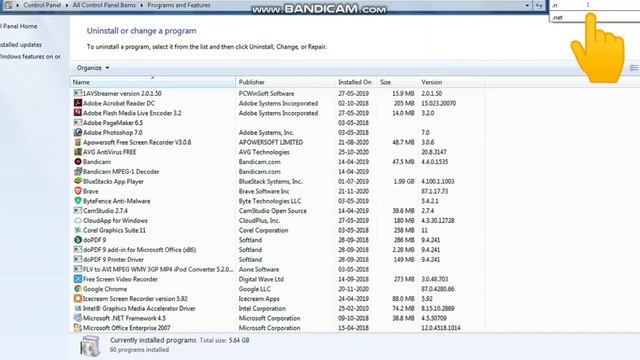Click Intel Corporation publisher cell

click(262, 309)
